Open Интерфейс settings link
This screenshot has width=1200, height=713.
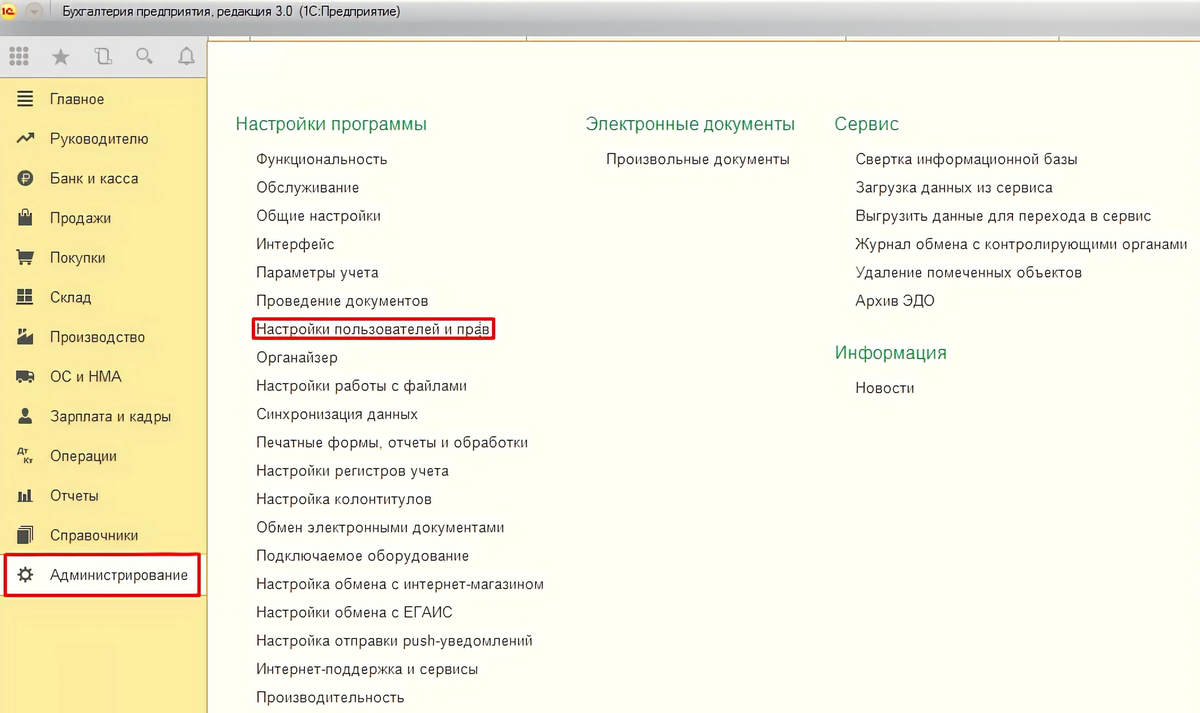pyautogui.click(x=295, y=244)
